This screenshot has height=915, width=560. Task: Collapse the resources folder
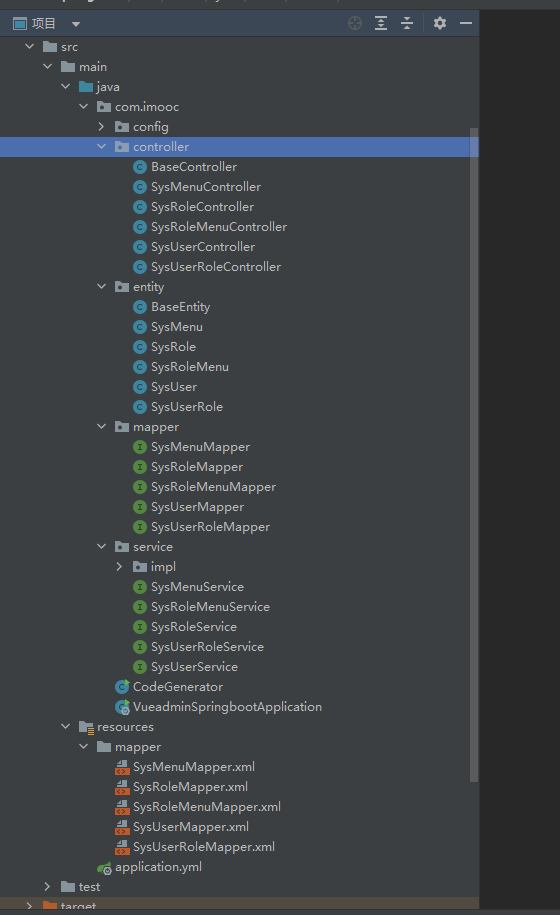click(x=65, y=727)
